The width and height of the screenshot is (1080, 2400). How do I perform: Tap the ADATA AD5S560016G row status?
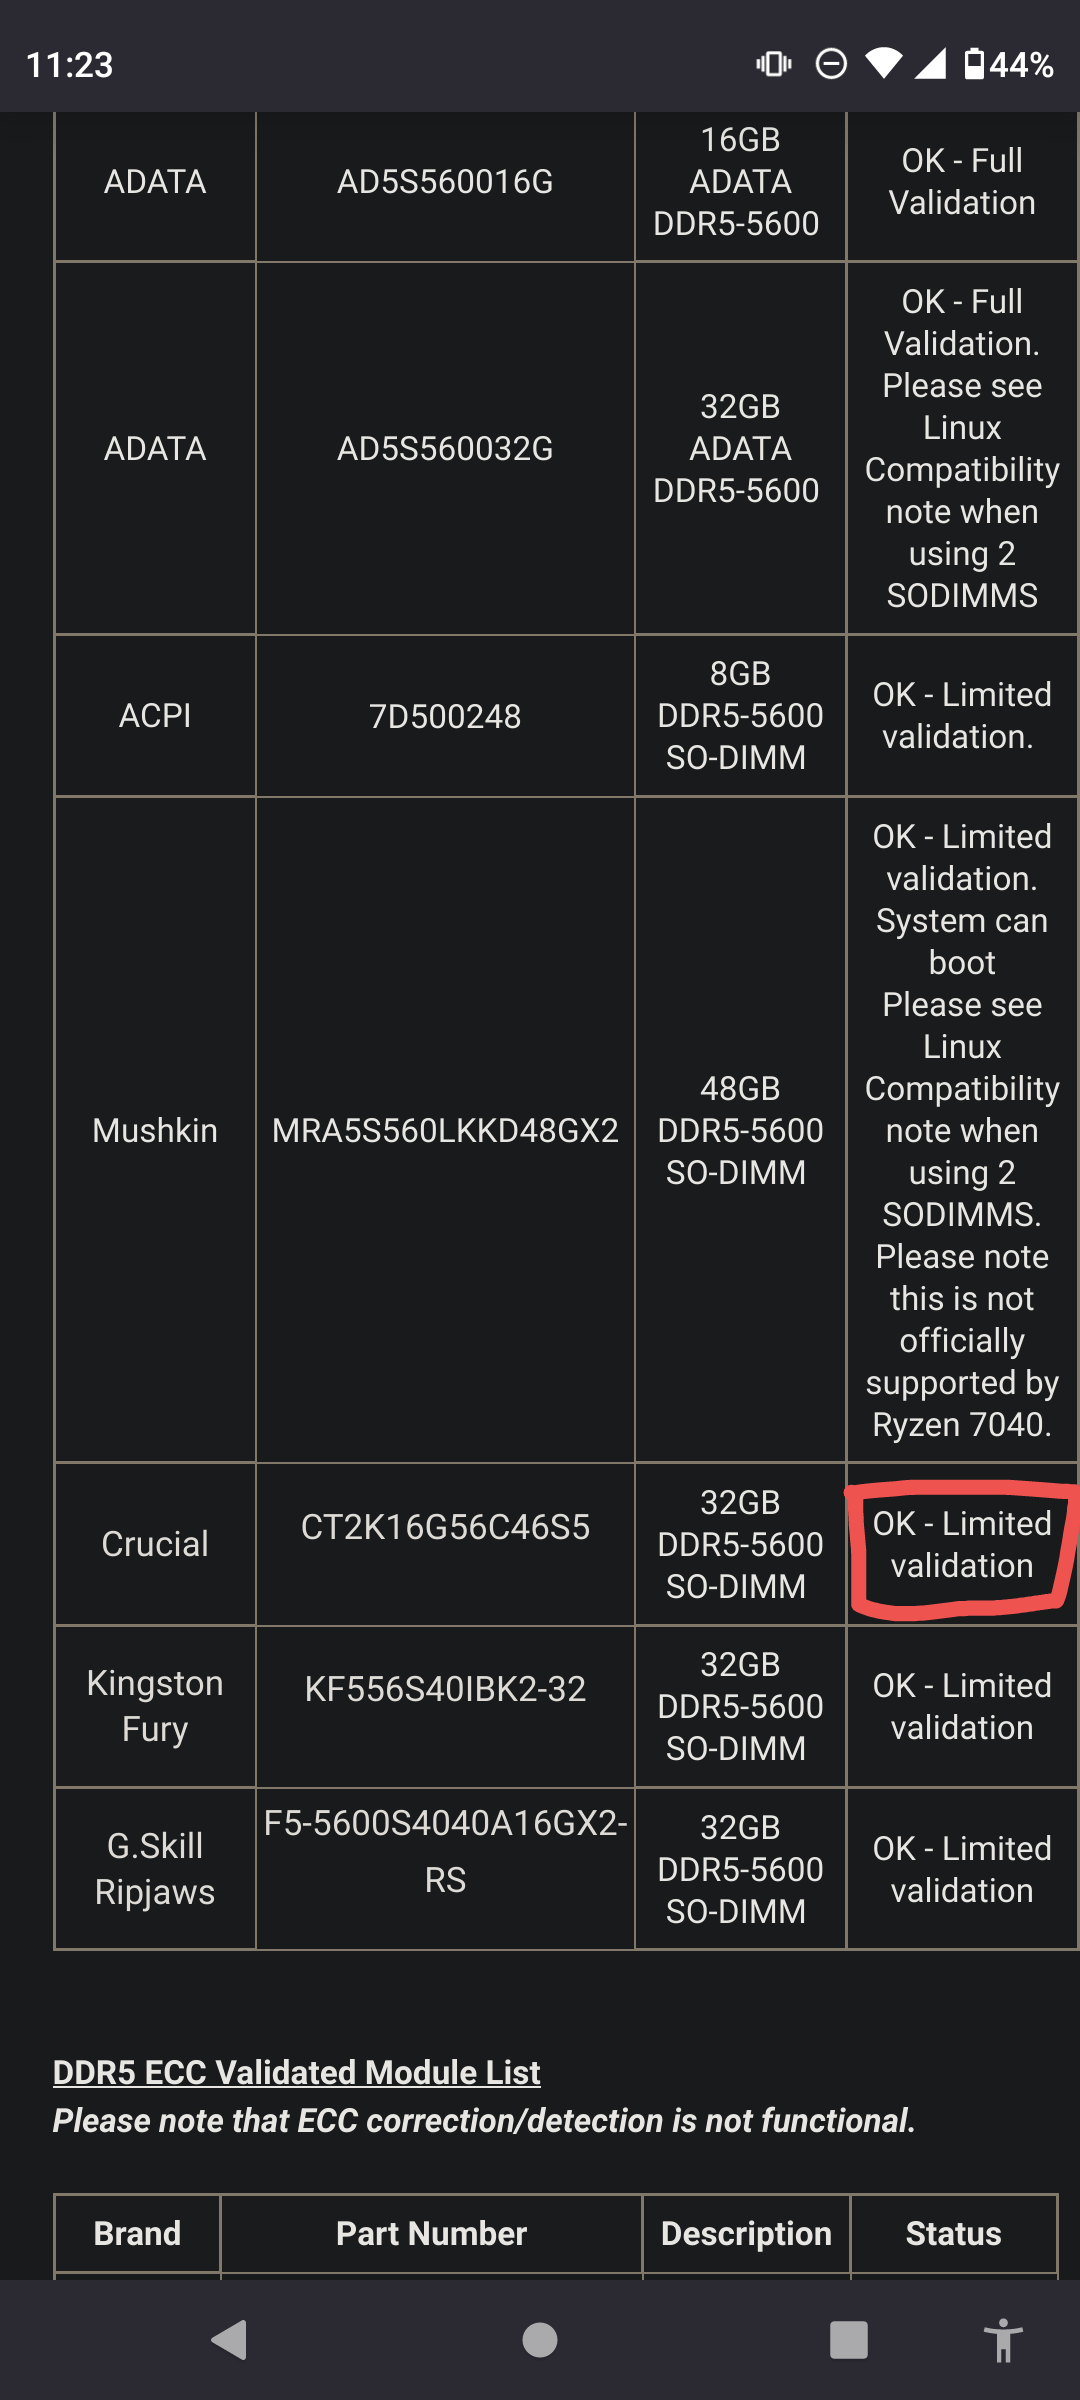(961, 182)
